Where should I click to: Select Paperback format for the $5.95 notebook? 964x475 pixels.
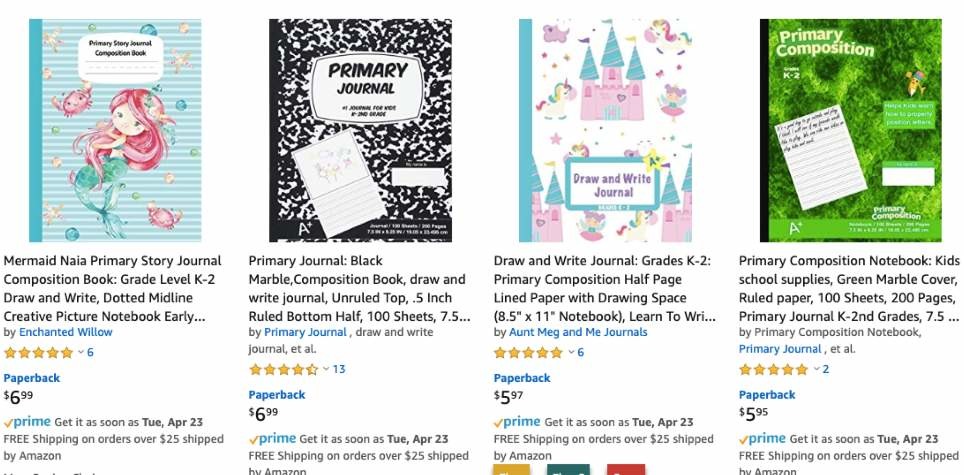[x=767, y=395]
